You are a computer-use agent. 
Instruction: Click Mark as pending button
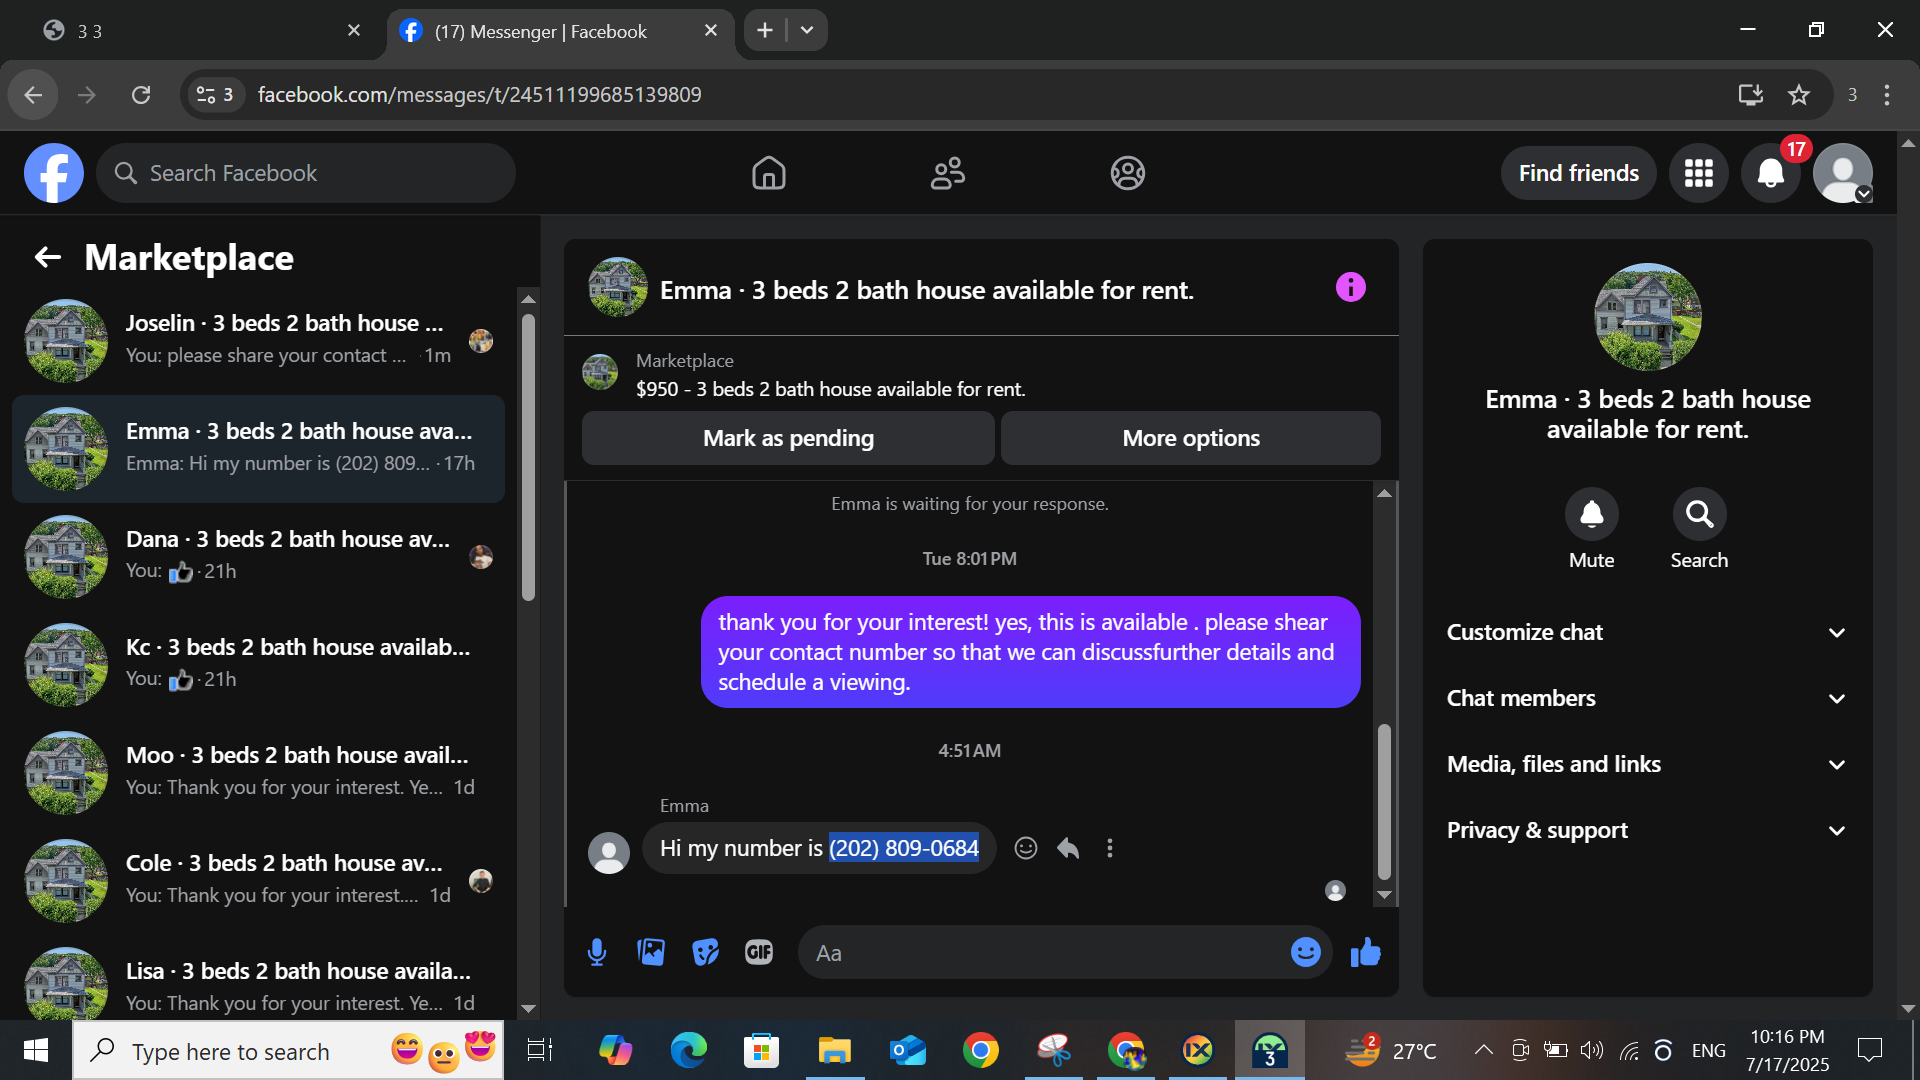(788, 438)
